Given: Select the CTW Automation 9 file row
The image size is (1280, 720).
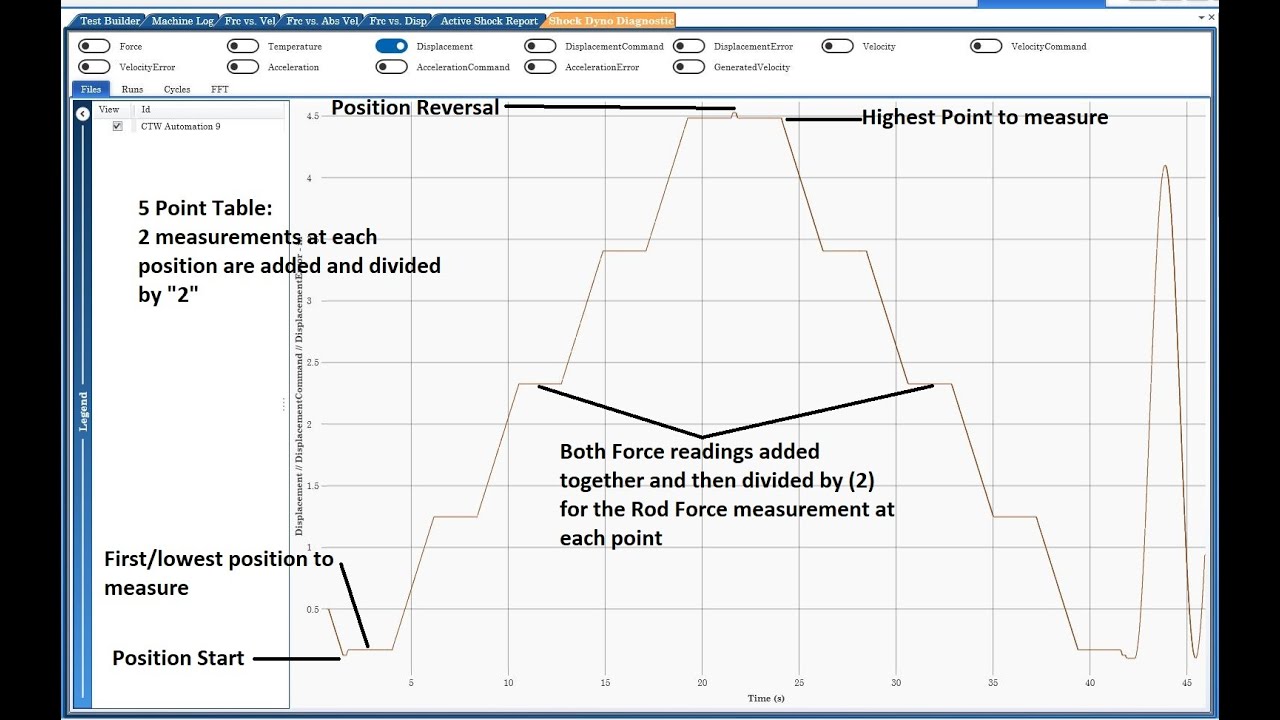Looking at the screenshot, I should point(190,127).
